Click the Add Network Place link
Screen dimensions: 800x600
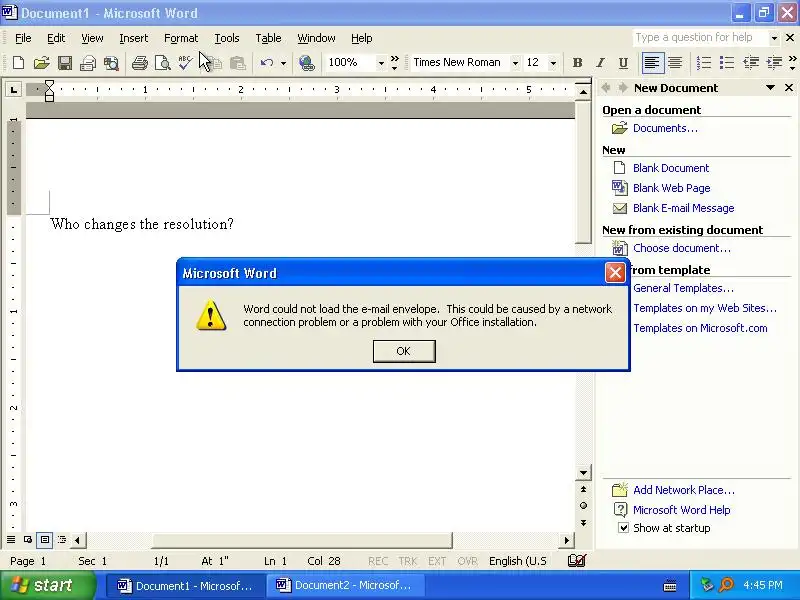[684, 490]
